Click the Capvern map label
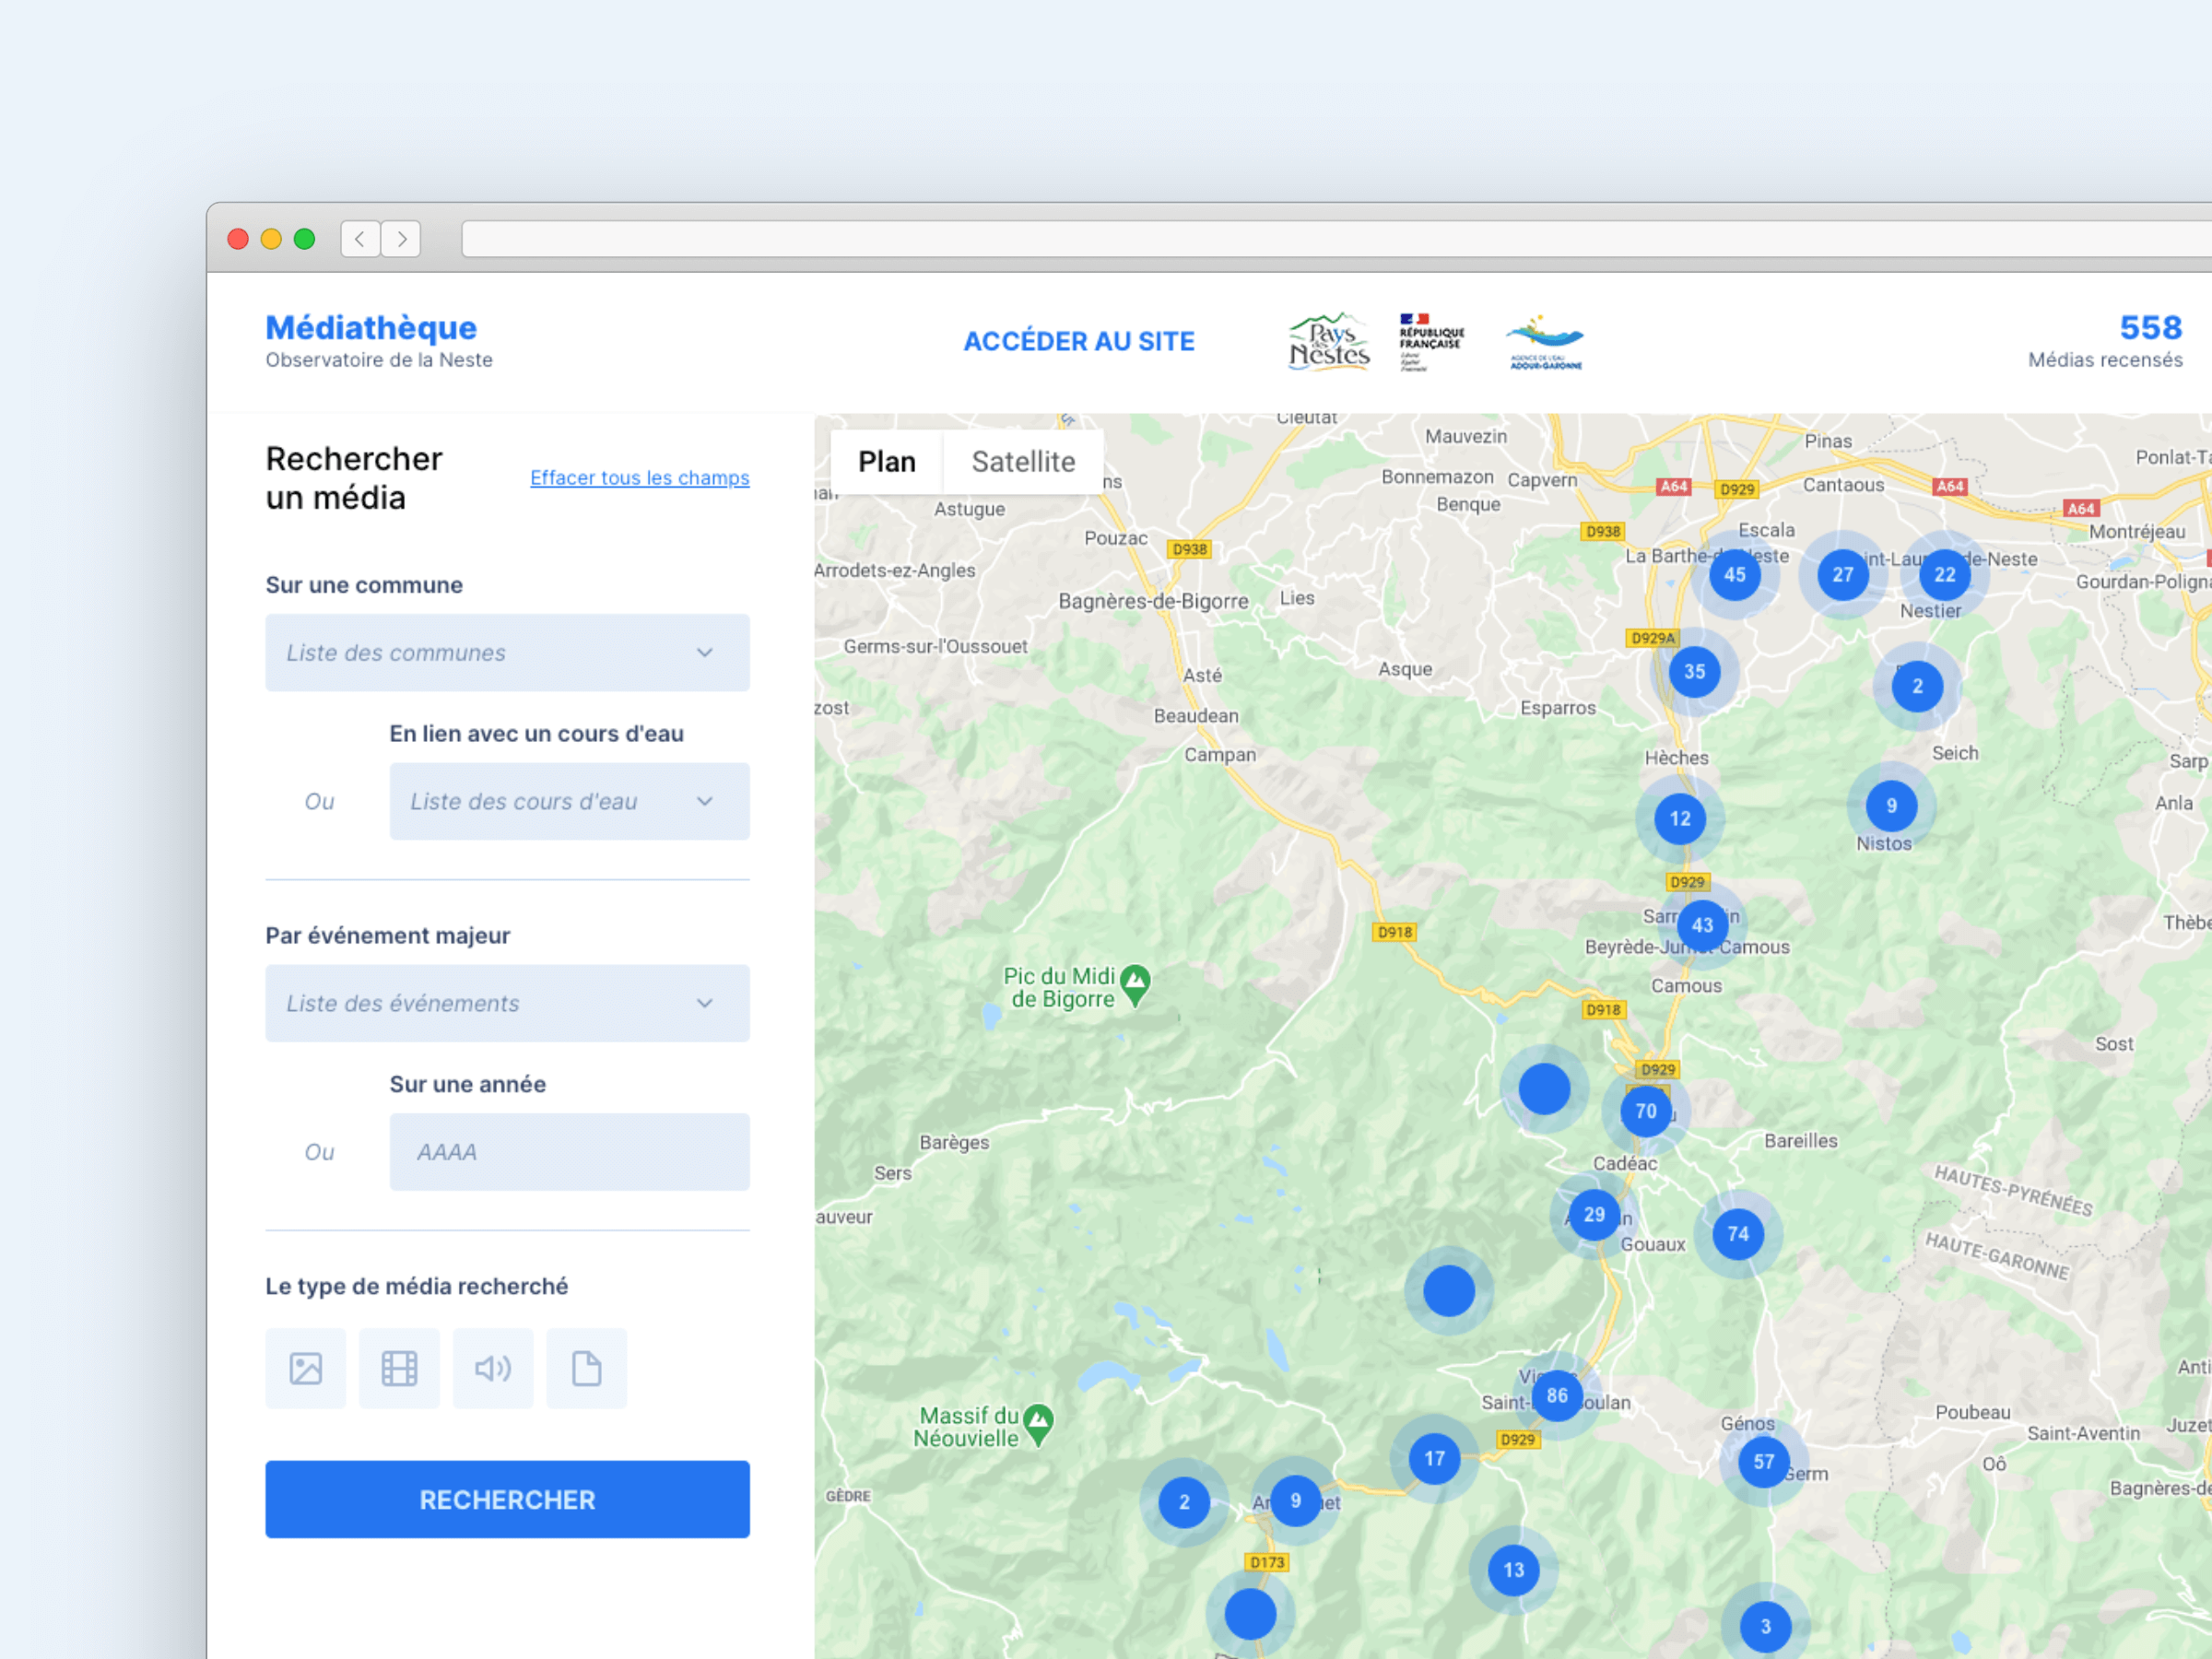 (x=1542, y=480)
